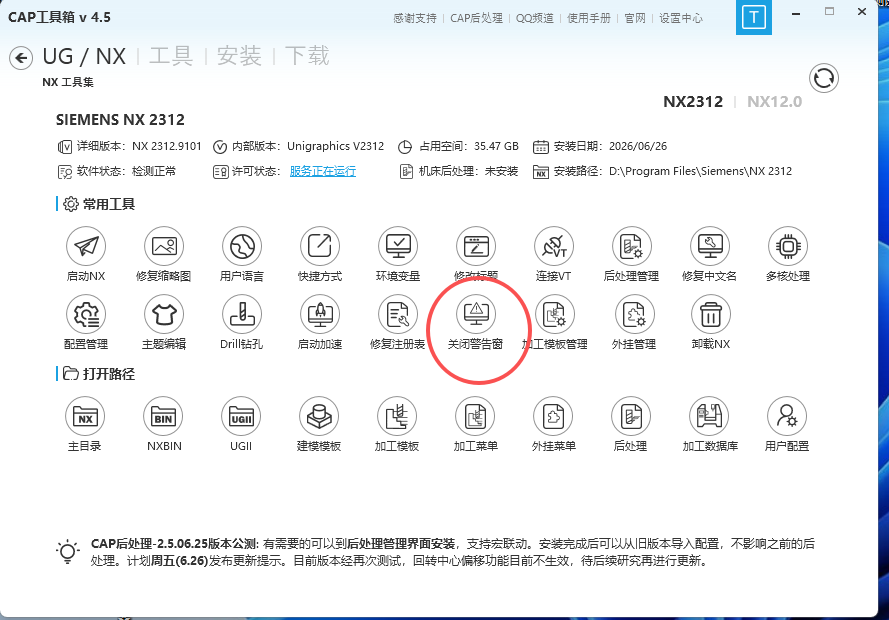Viewport: 889px width, 620px height.
Task: Click the 检测正常 software status text
Action: point(154,171)
